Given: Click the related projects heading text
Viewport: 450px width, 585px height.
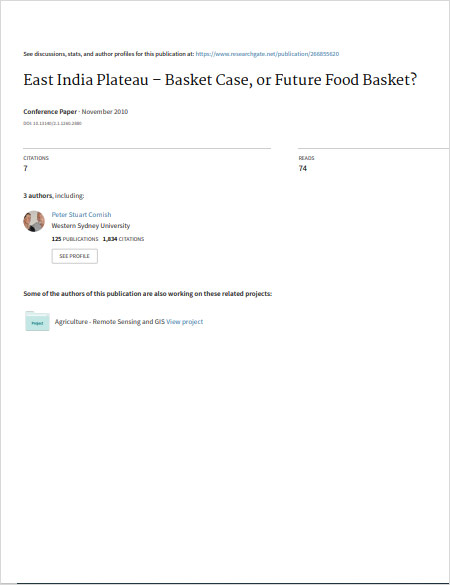Looking at the screenshot, I should click(147, 294).
